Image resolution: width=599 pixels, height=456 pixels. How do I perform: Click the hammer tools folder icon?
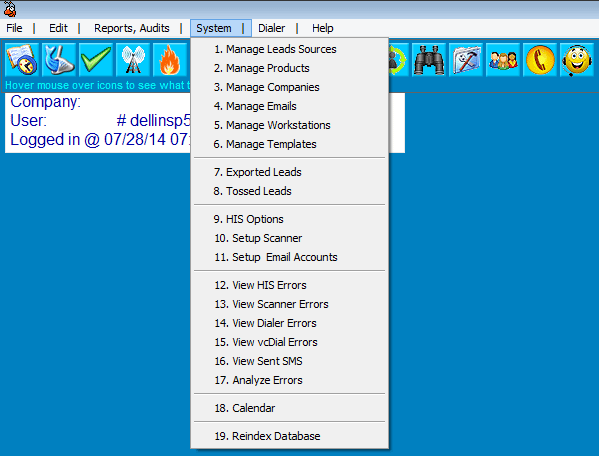coord(466,60)
